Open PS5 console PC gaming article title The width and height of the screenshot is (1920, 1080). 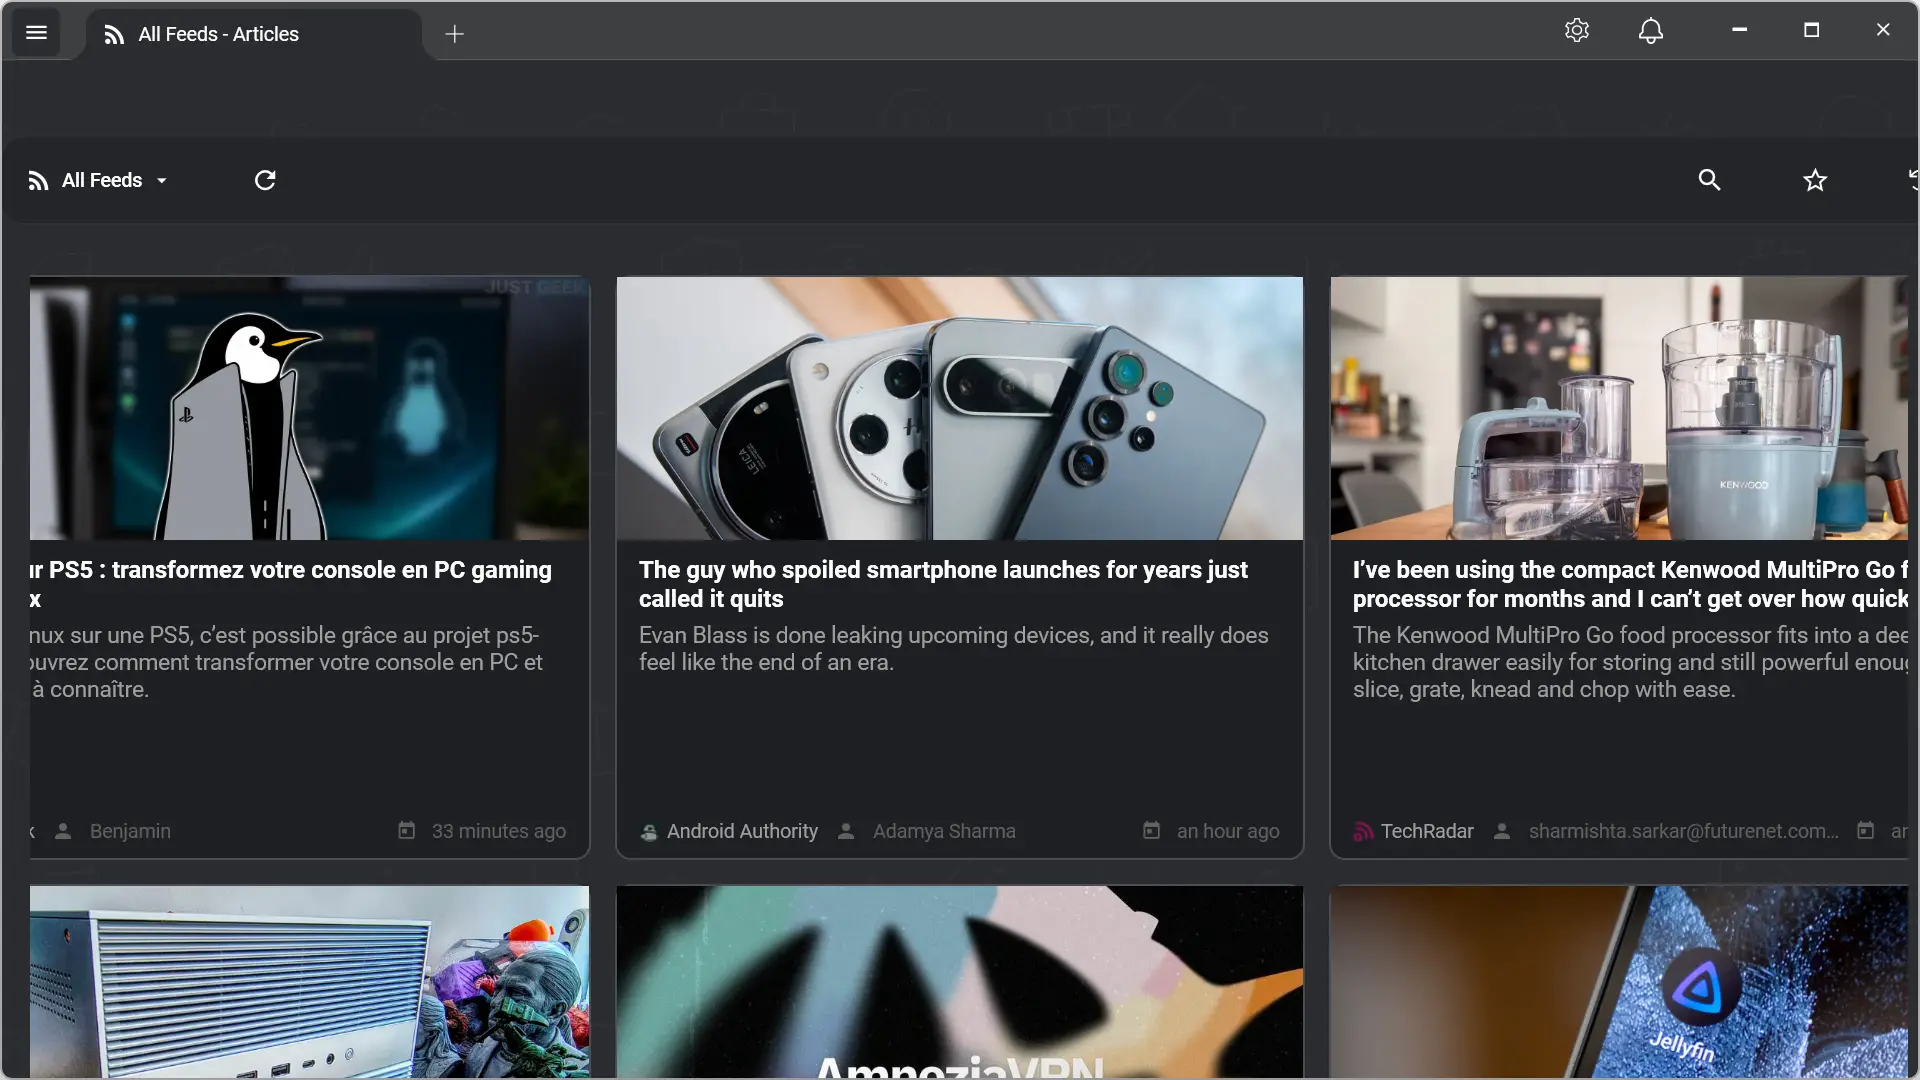coord(290,584)
